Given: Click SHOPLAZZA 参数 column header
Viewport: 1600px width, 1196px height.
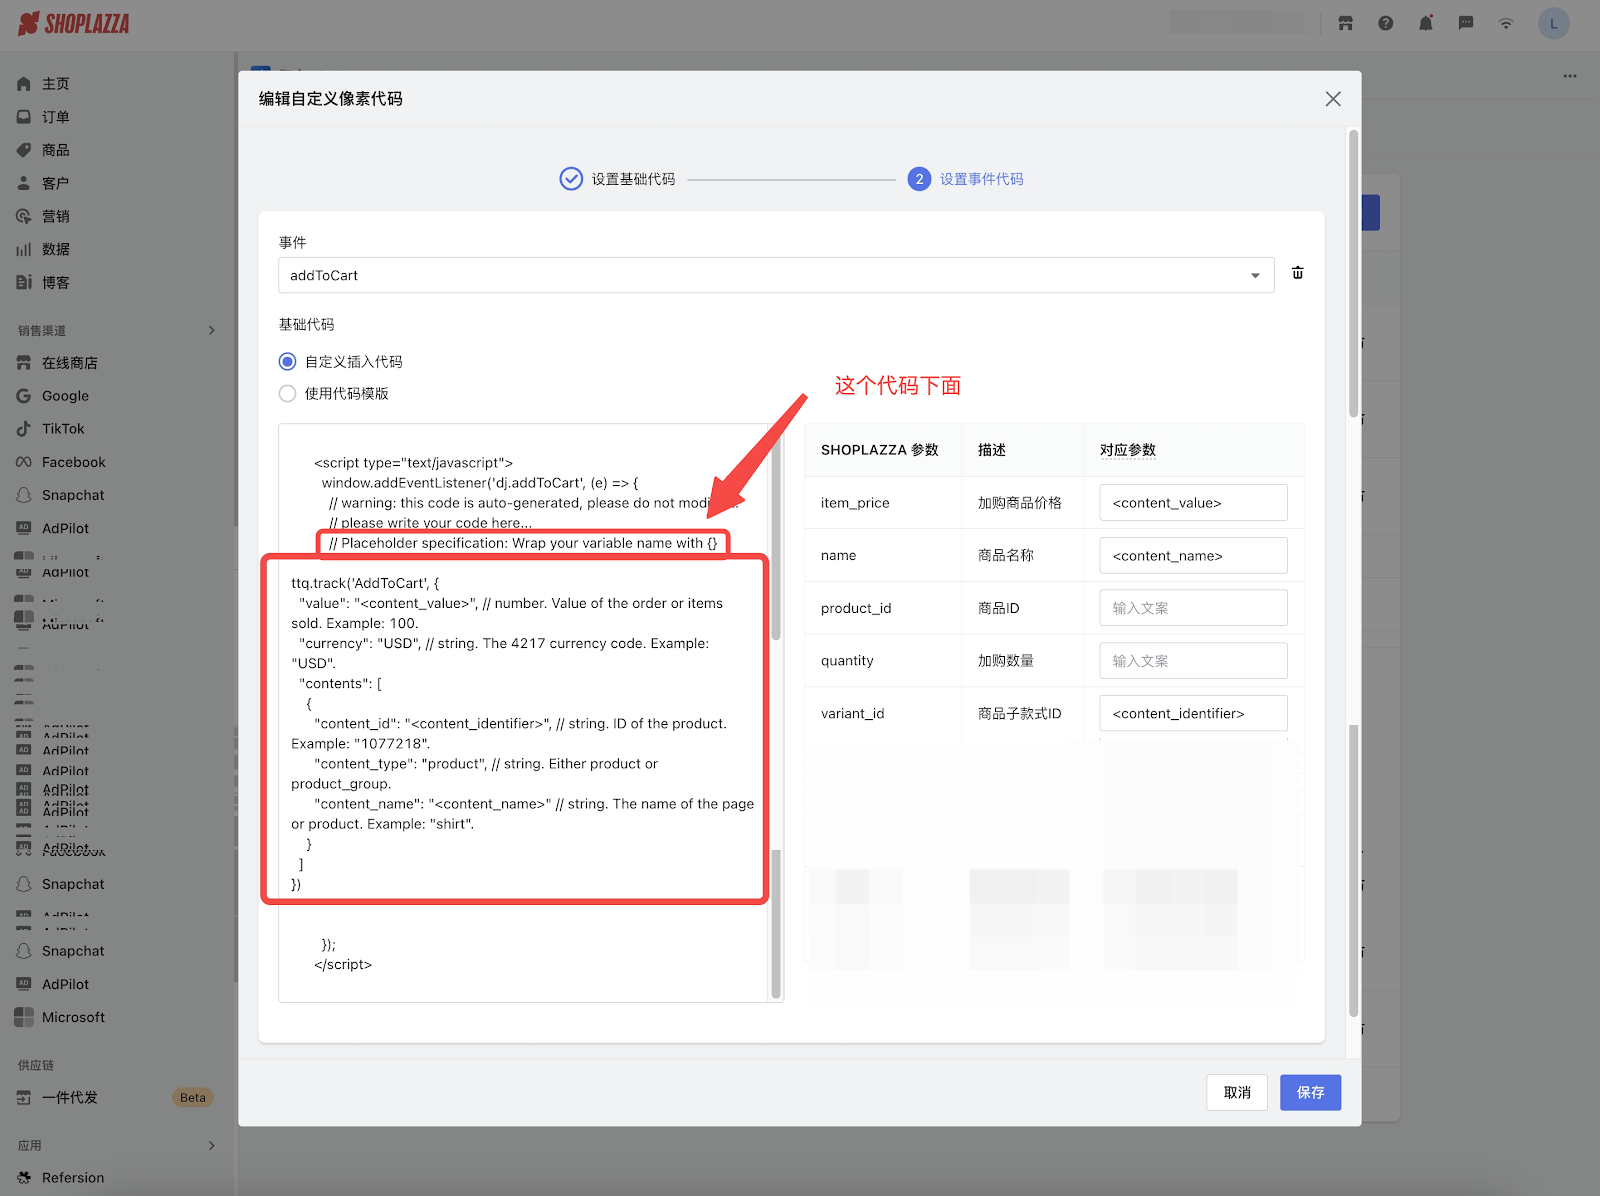Looking at the screenshot, I should click(x=880, y=450).
